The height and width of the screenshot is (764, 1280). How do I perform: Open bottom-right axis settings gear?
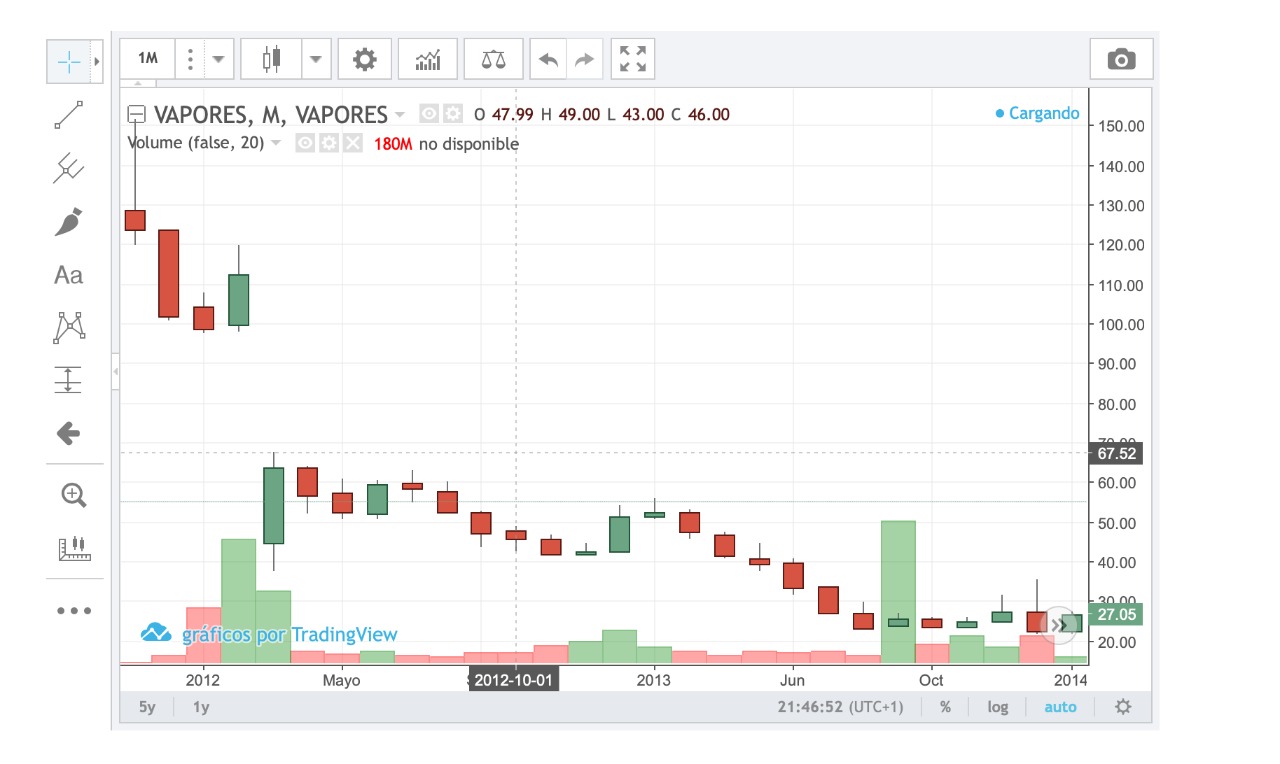click(x=1123, y=707)
